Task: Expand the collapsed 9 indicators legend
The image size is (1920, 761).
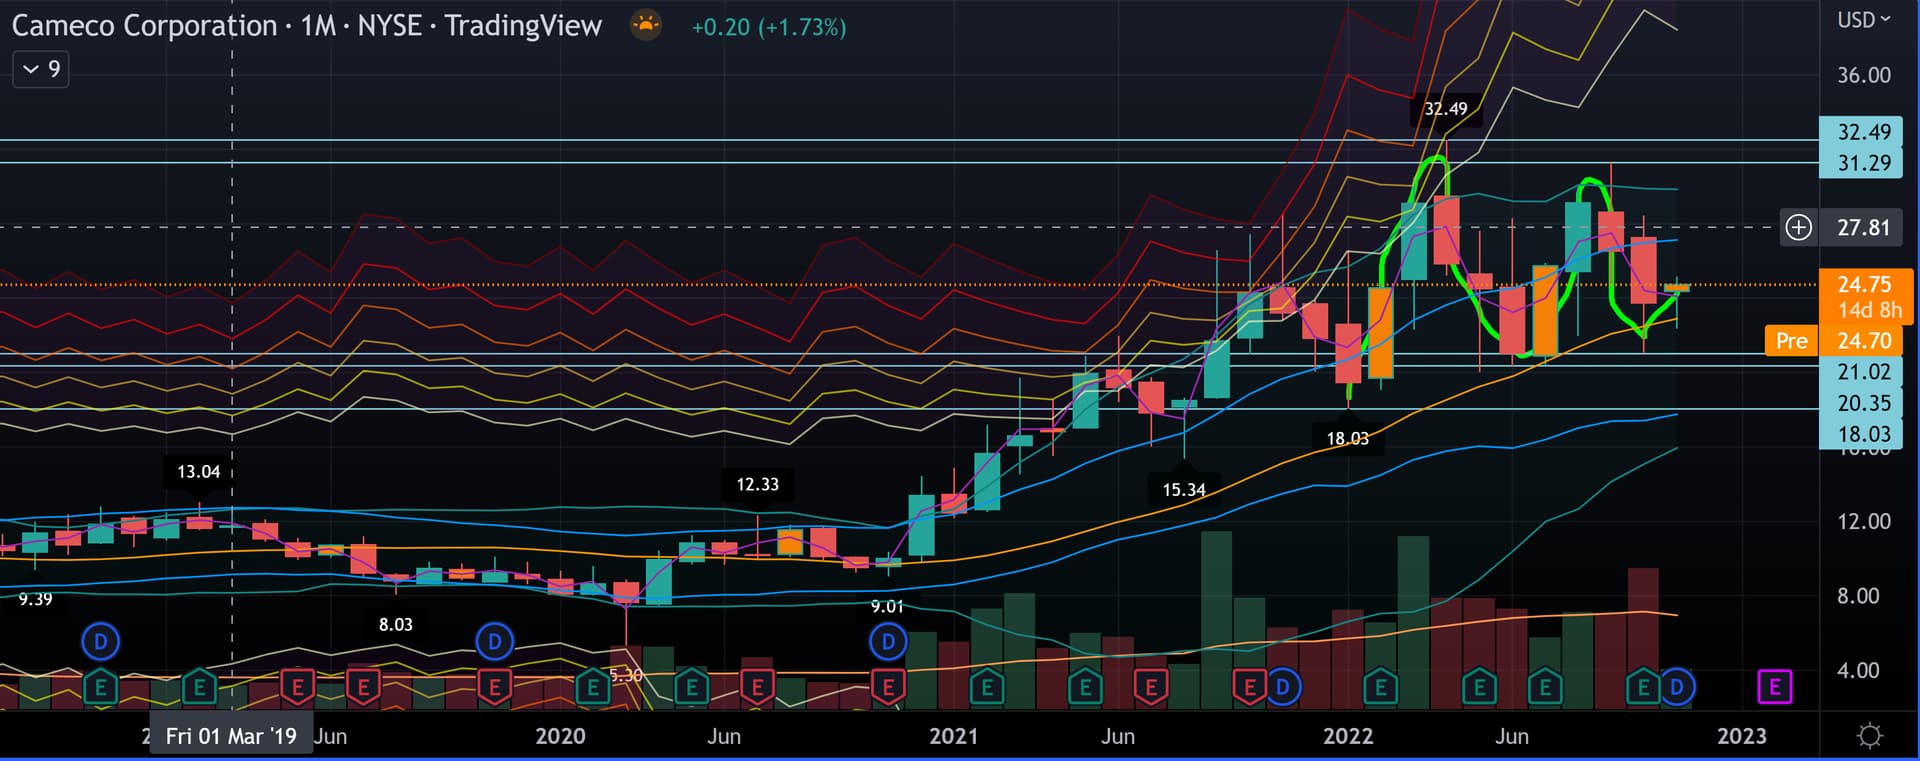Action: [x=41, y=69]
